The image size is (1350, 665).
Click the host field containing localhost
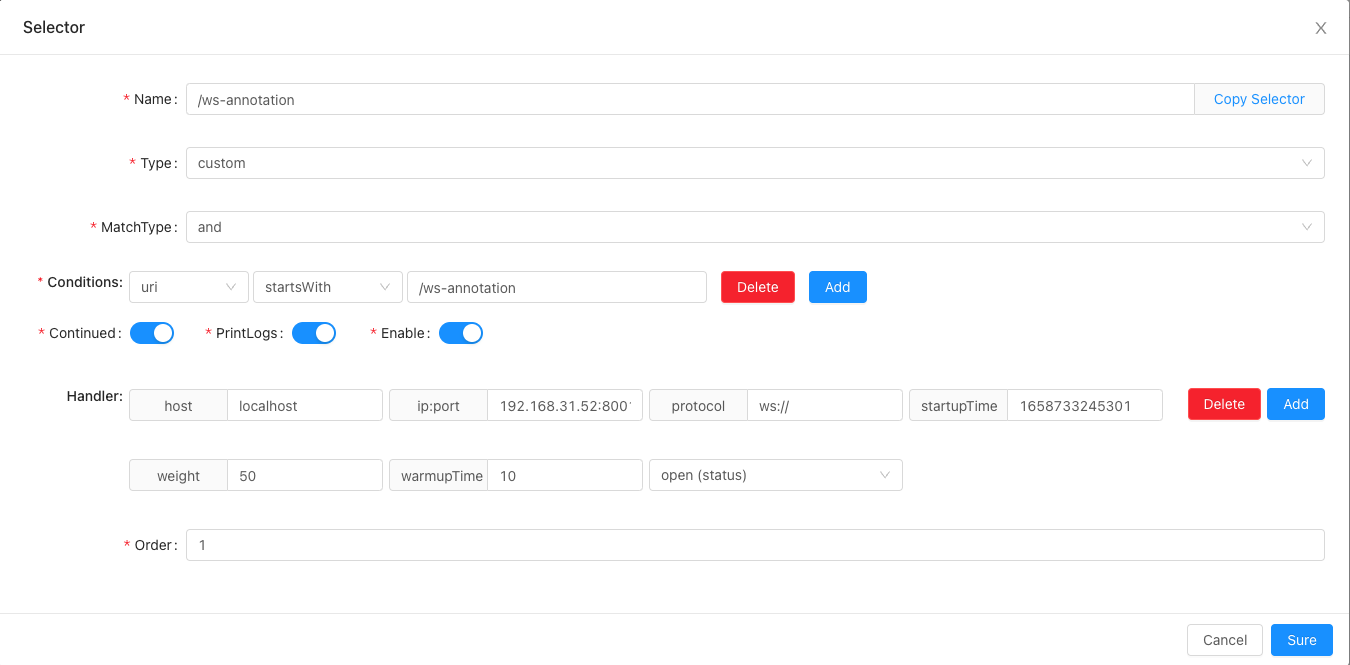[304, 405]
